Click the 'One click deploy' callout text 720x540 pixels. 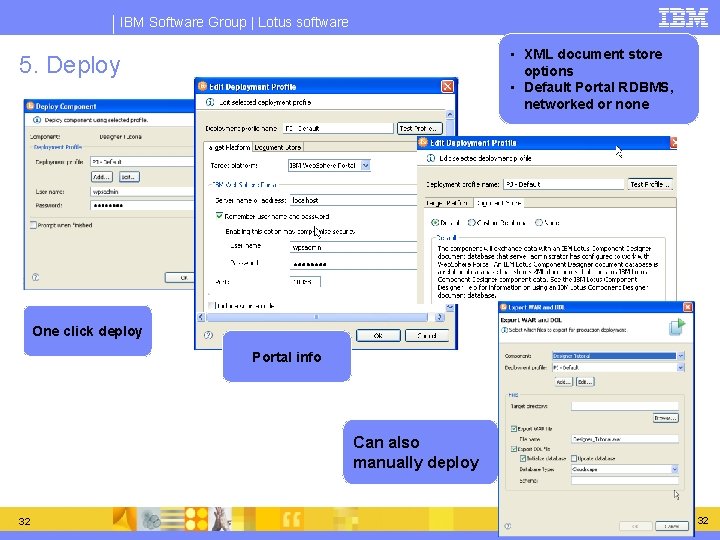(87, 331)
